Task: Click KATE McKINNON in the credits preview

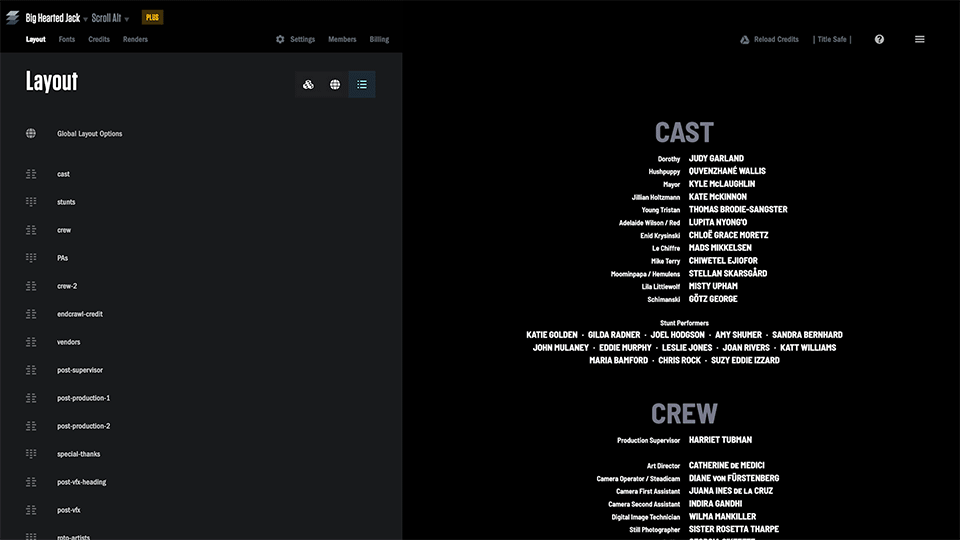Action: click(x=718, y=197)
